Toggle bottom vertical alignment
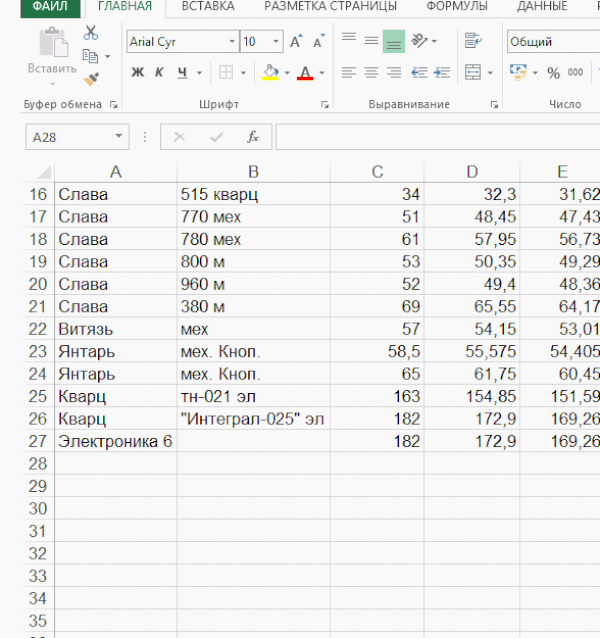The height and width of the screenshot is (638, 600). [394, 41]
